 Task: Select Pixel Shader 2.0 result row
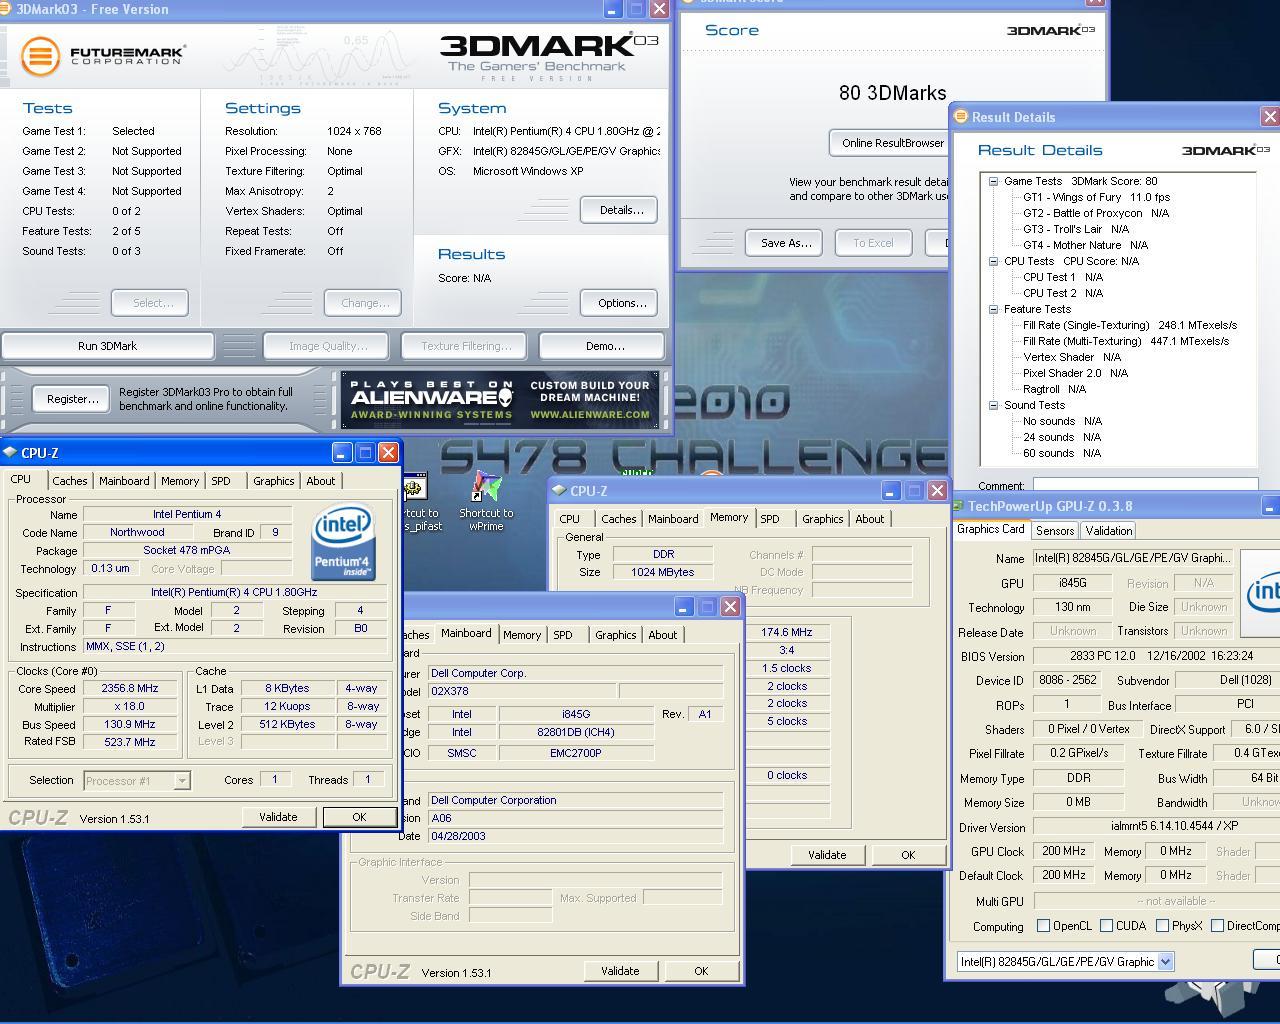1075,373
